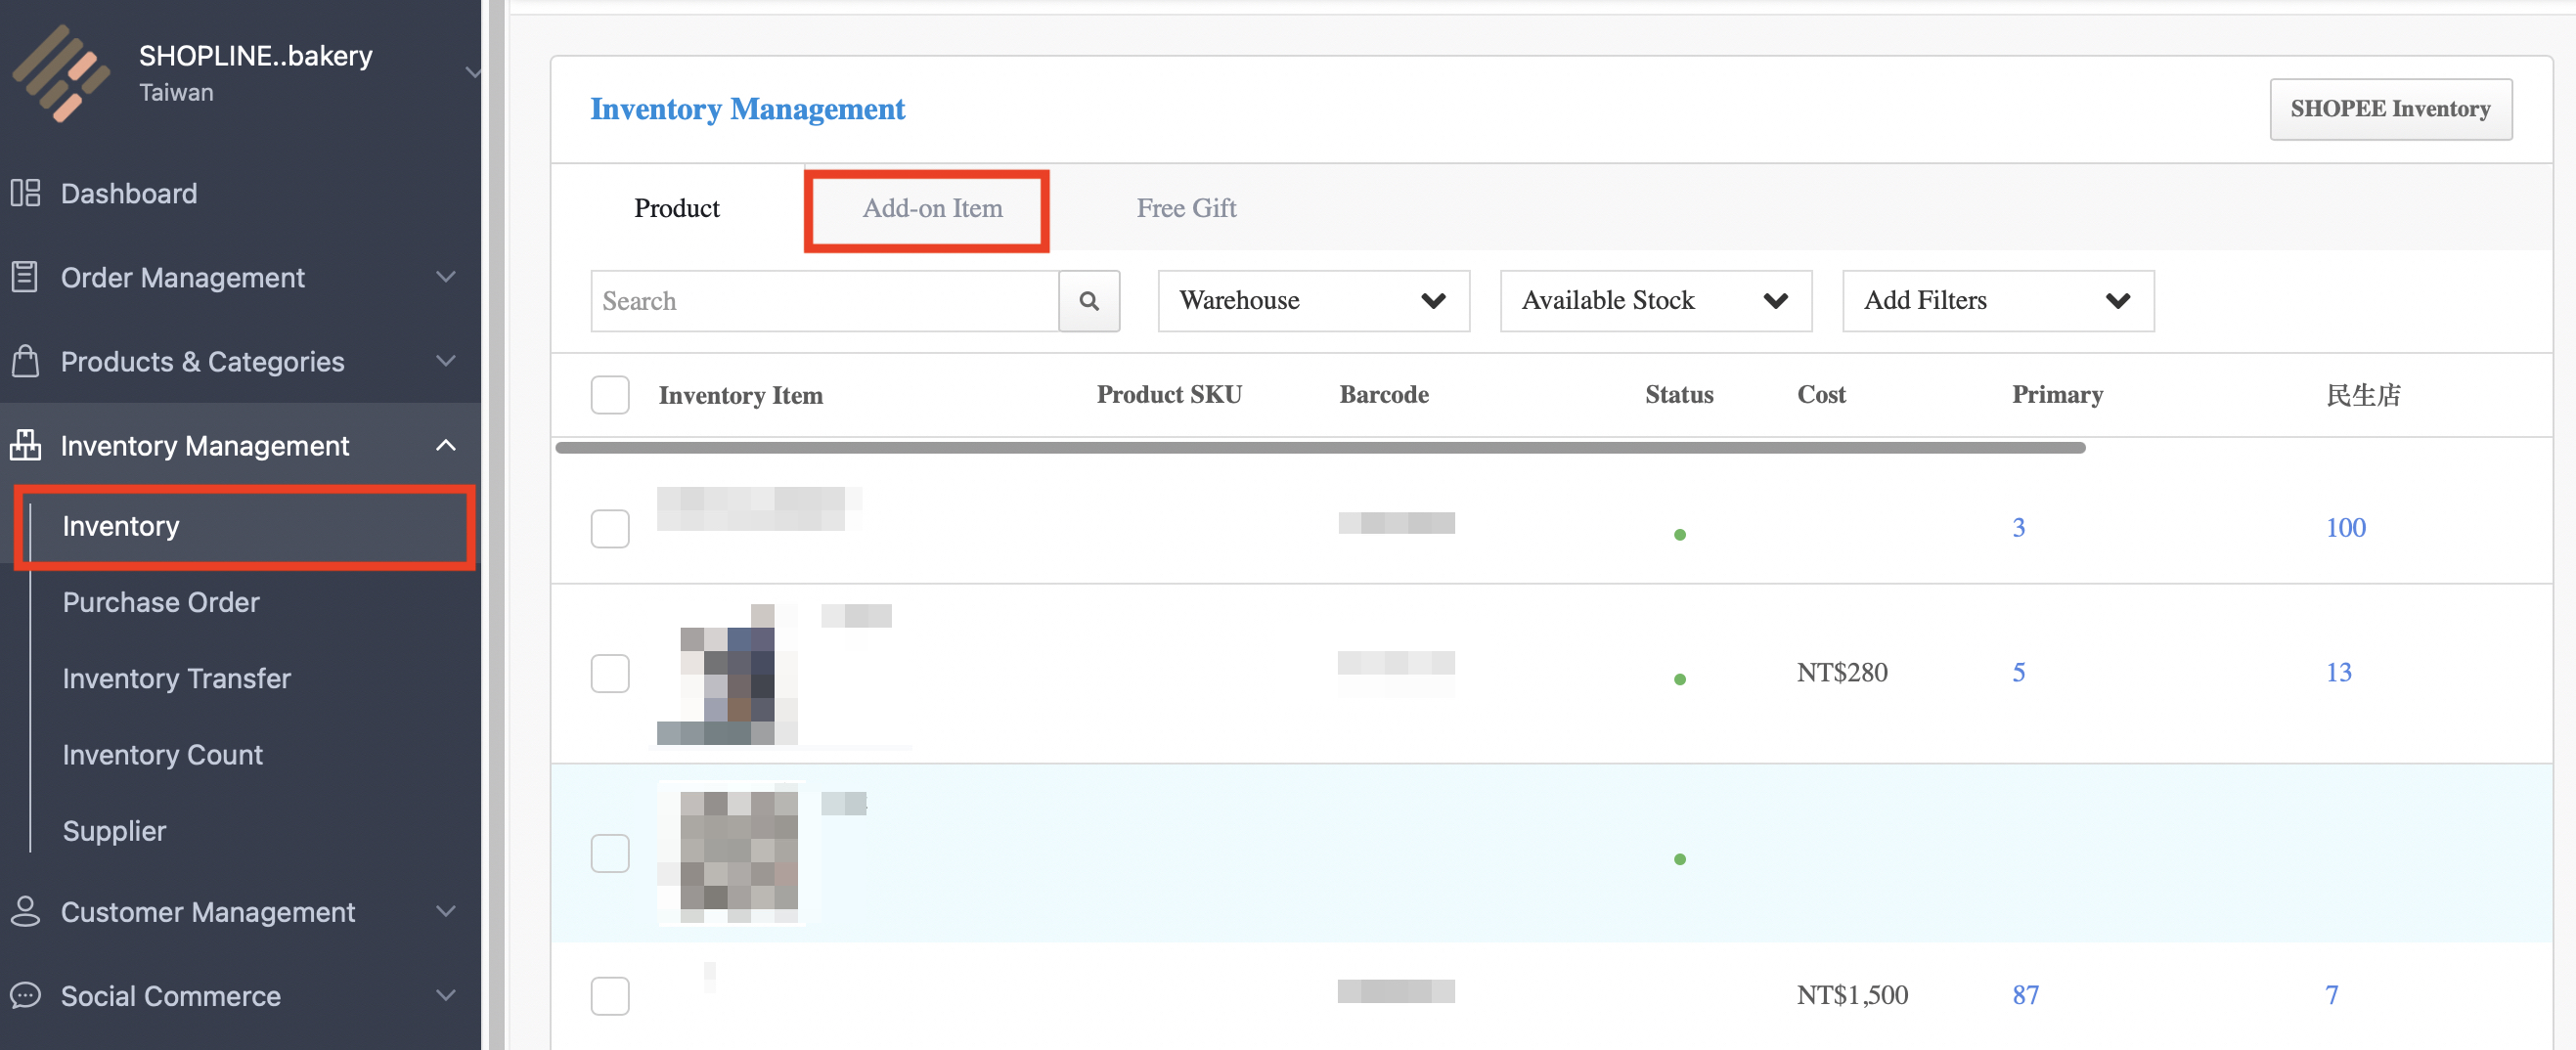Open the Add Filters dropdown
The image size is (2576, 1050).
tap(1997, 301)
